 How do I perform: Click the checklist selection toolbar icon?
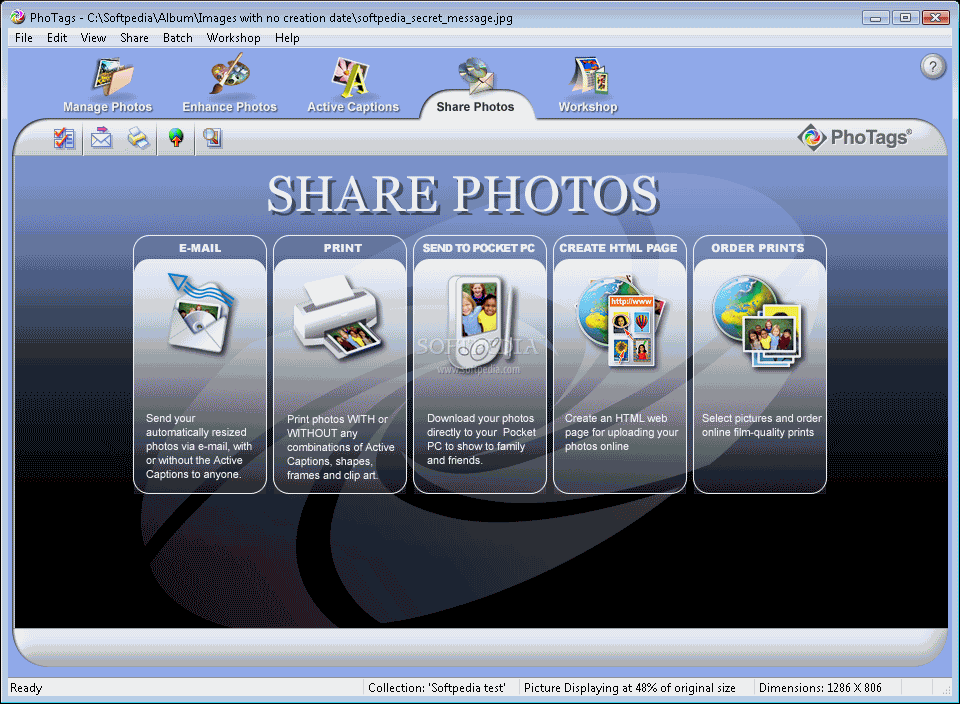coord(64,138)
